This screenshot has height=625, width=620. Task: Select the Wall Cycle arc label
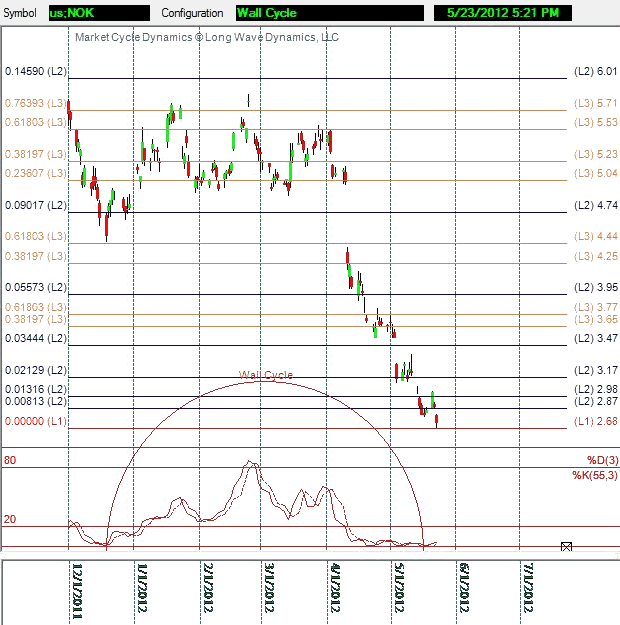point(265,375)
